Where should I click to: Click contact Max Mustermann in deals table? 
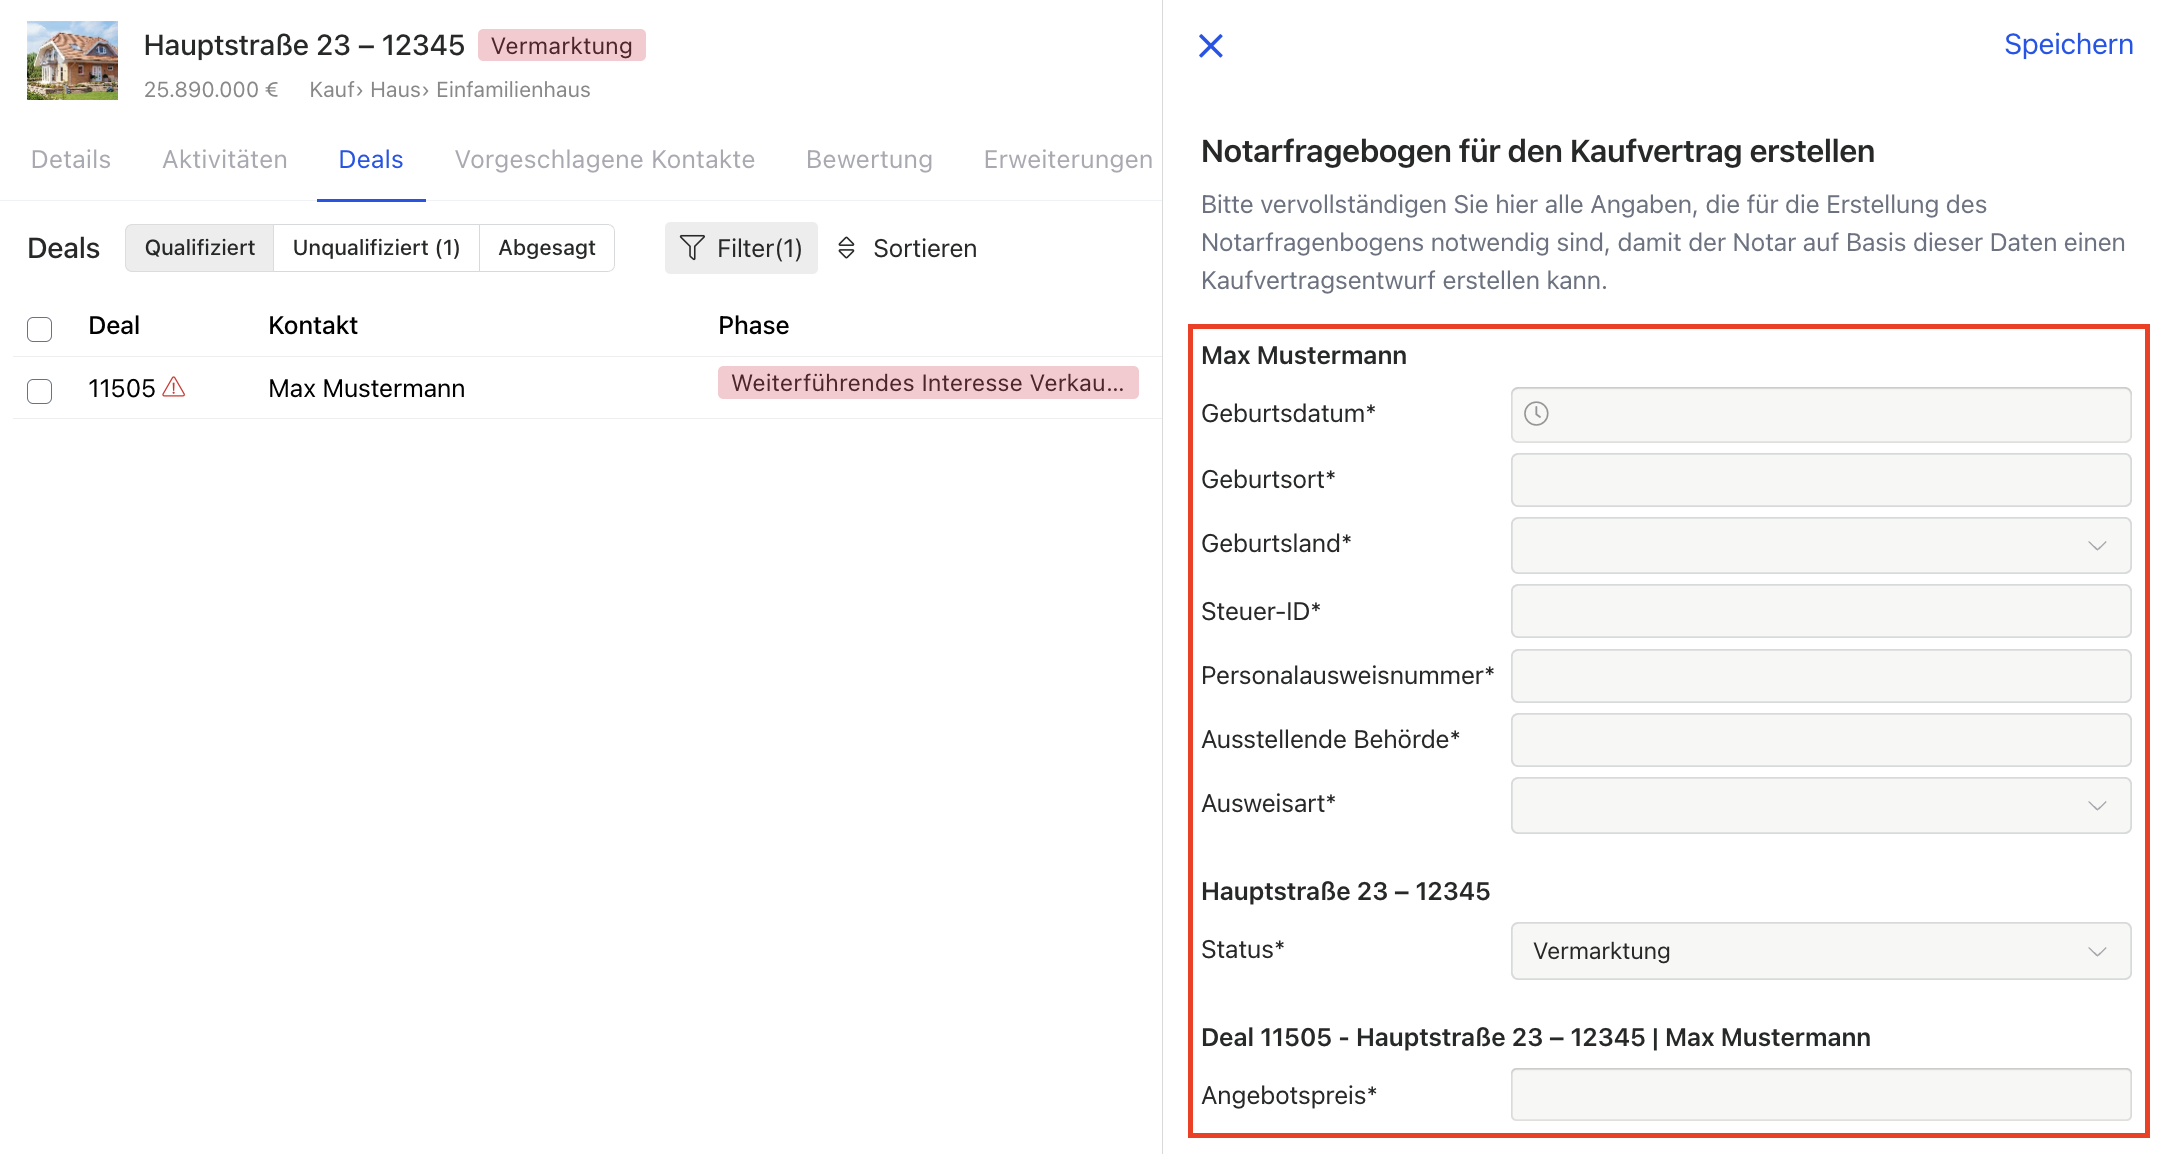click(366, 388)
